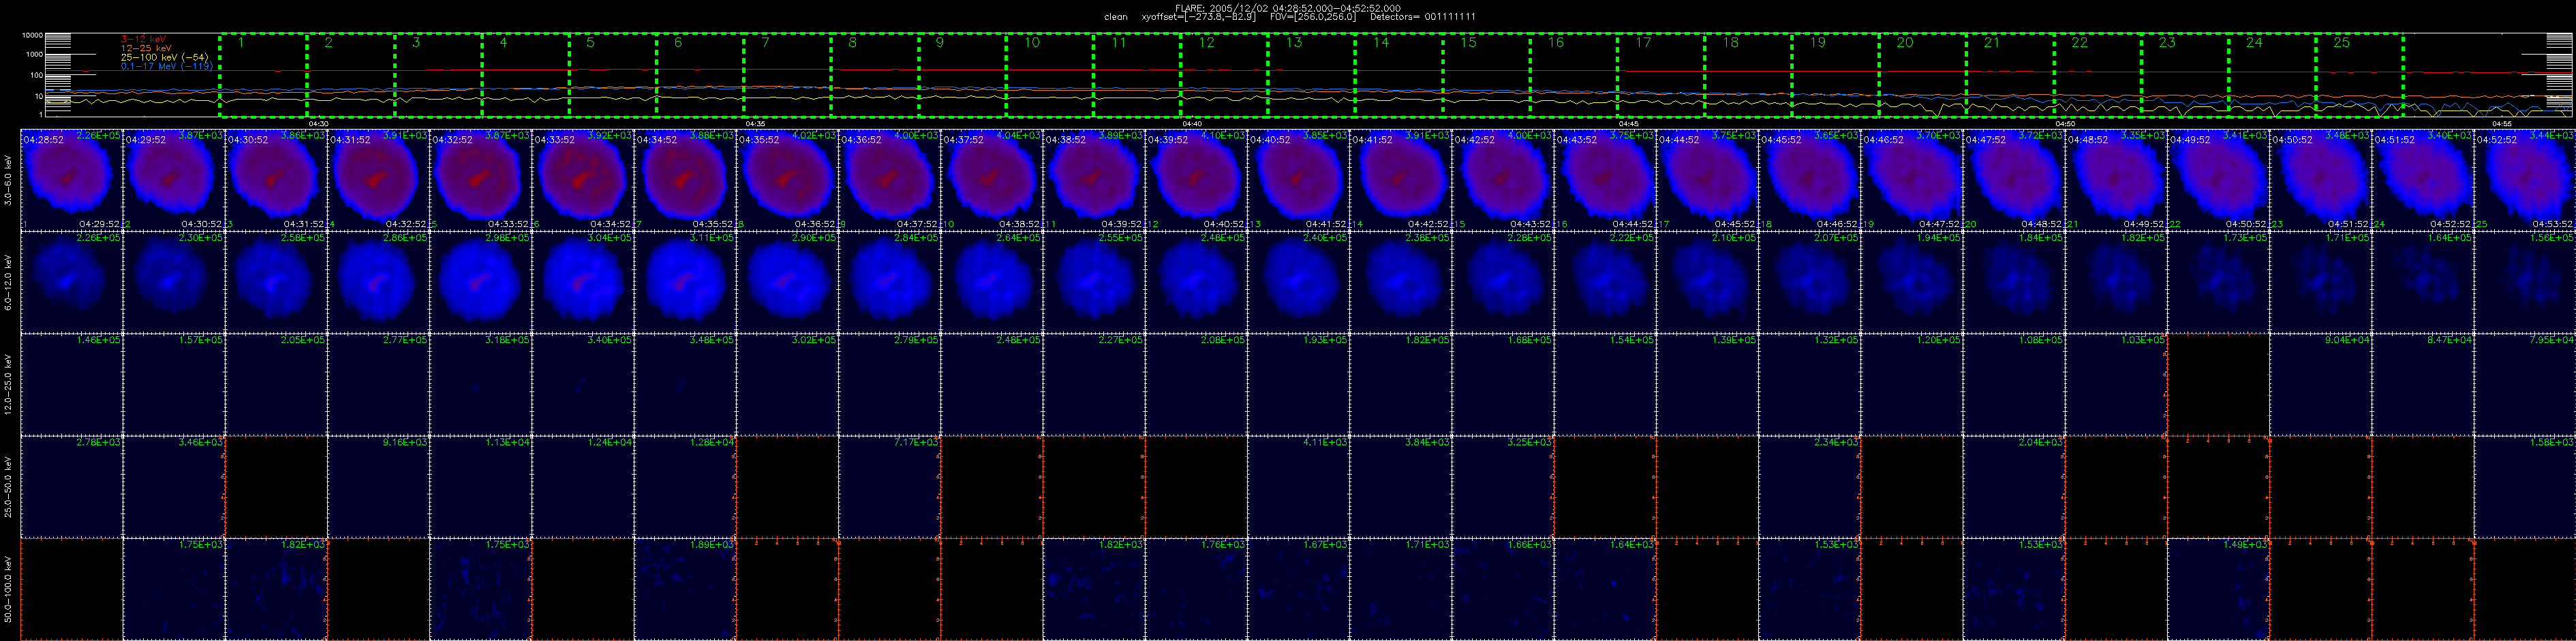The height and width of the screenshot is (641, 2576).
Task: Click the red 3-12 keV legend entry
Action: click(x=143, y=39)
